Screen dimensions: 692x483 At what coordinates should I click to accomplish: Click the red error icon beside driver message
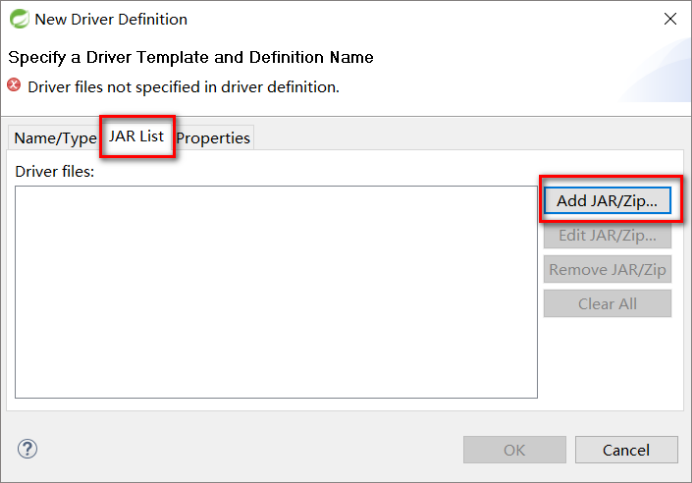pyautogui.click(x=14, y=85)
